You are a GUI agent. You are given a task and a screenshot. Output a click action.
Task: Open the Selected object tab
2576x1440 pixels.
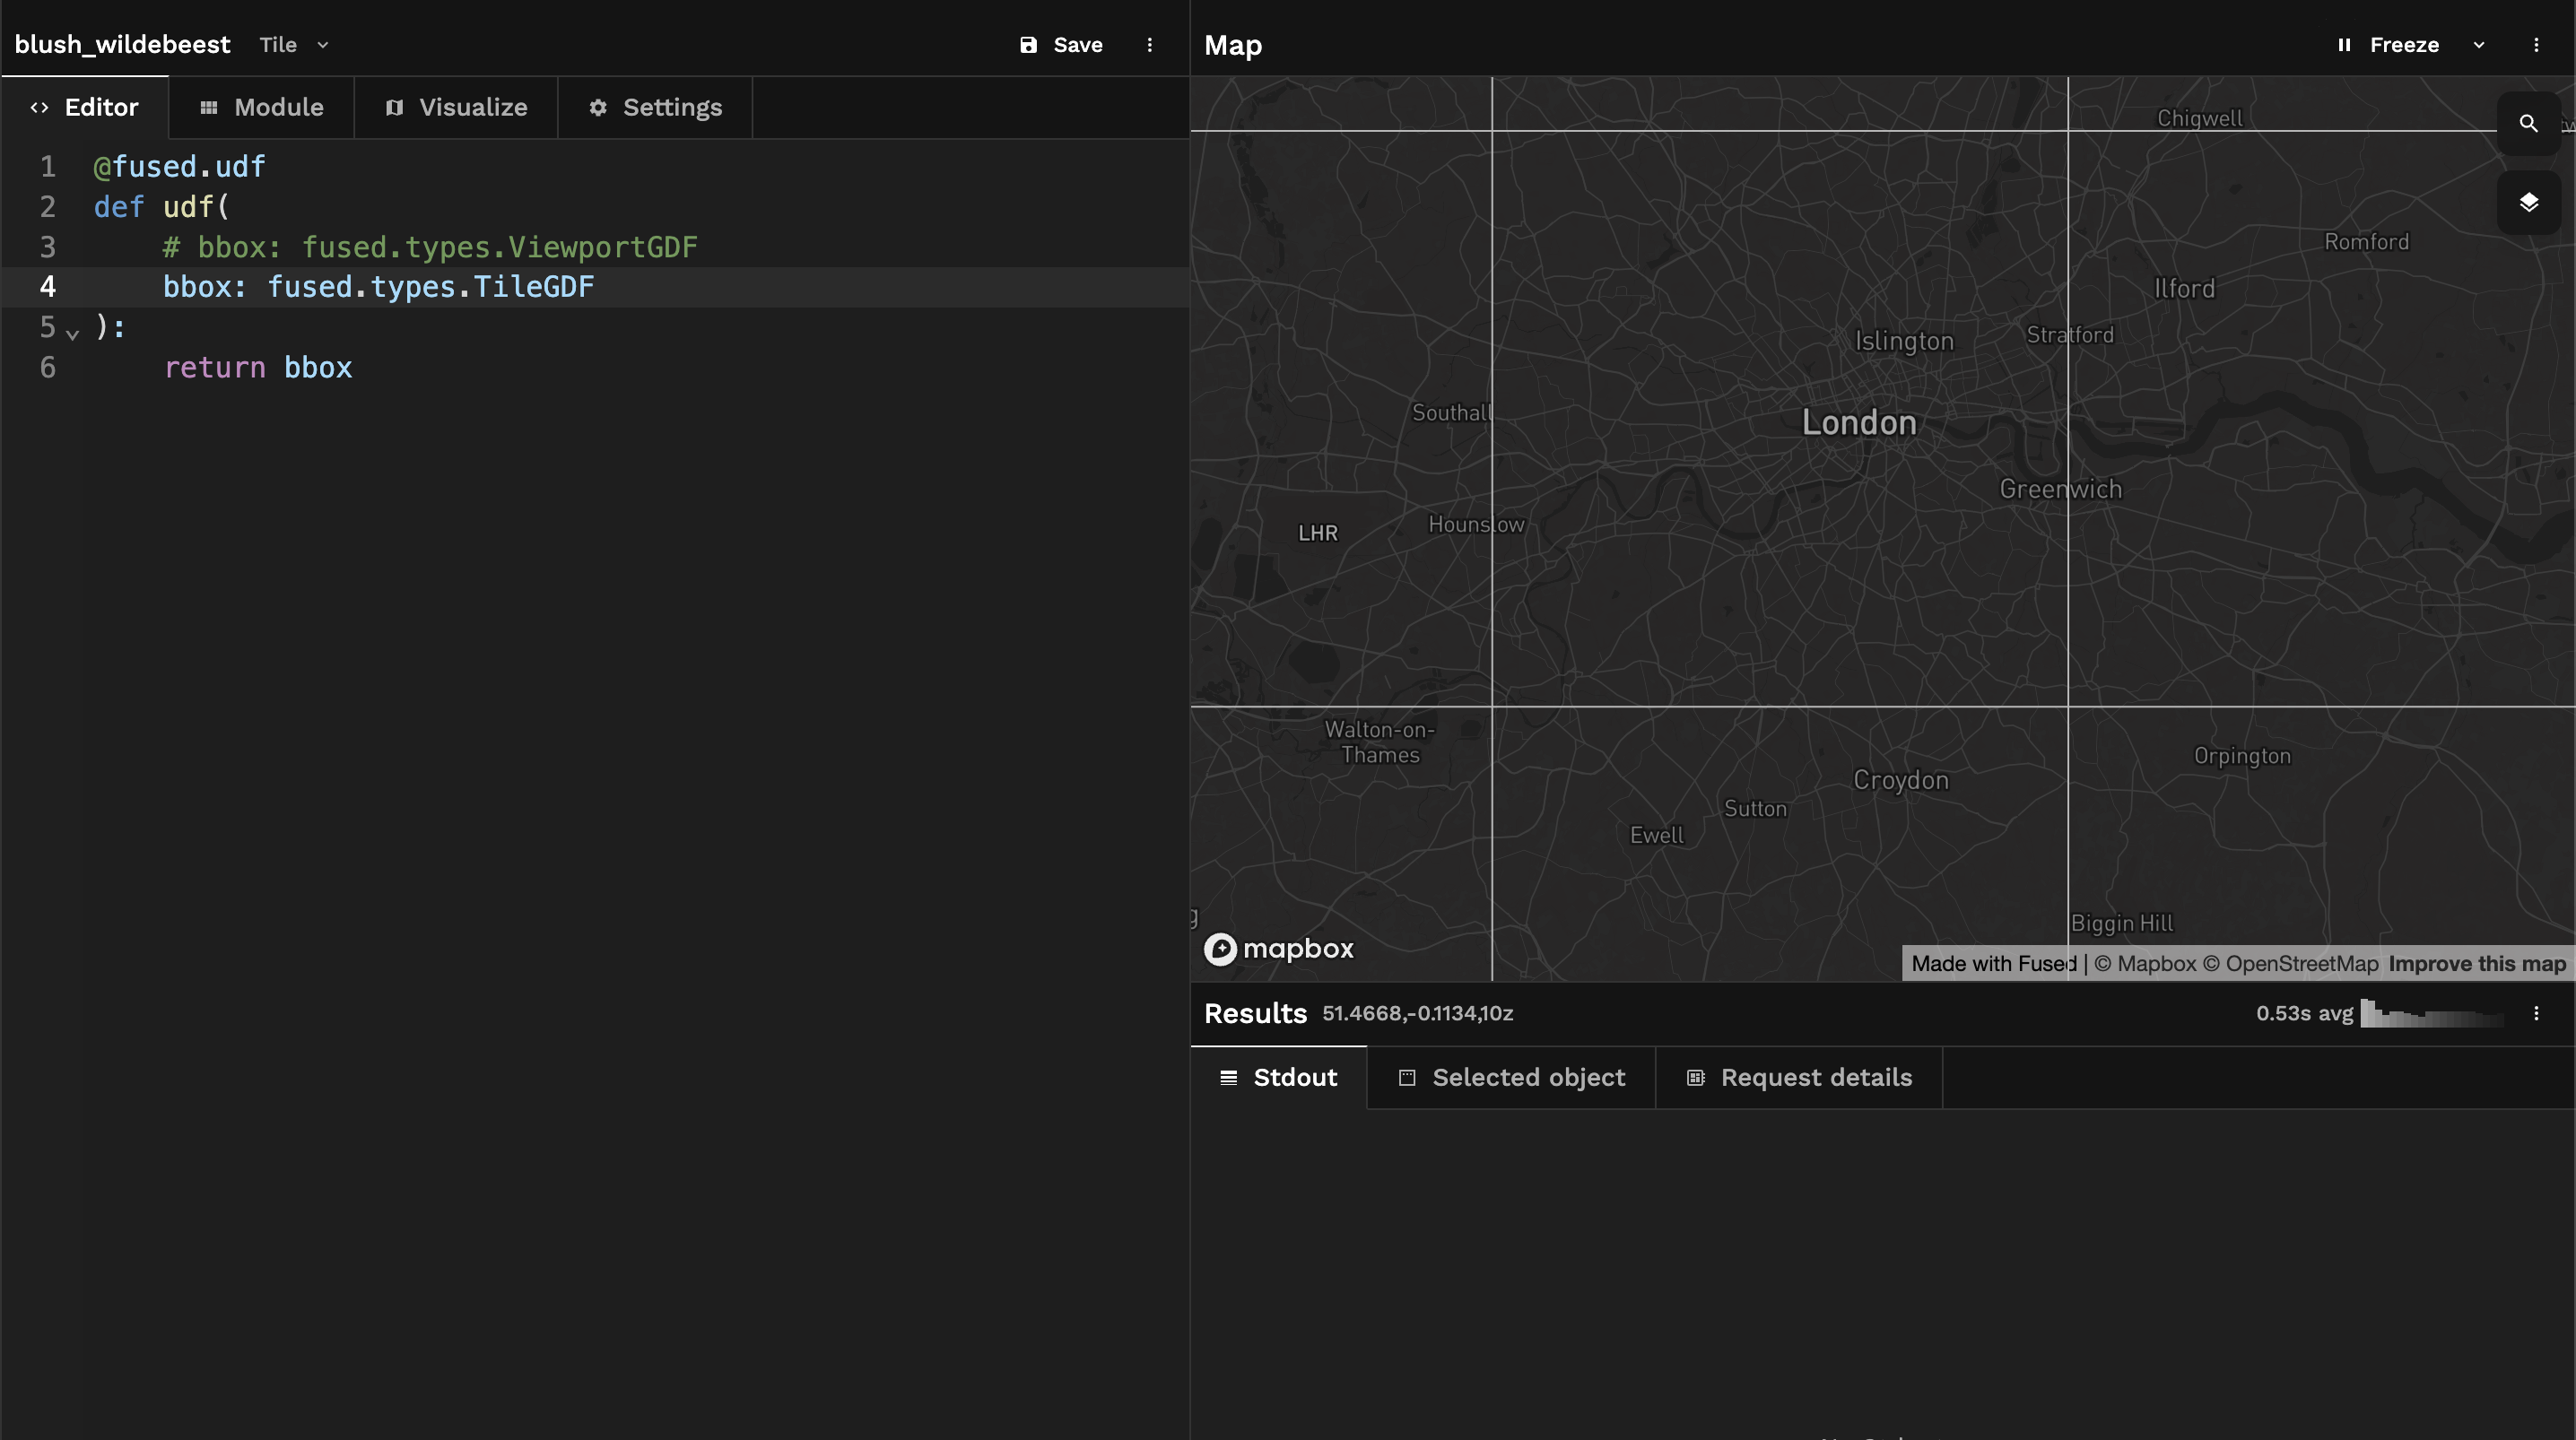[x=1511, y=1078]
